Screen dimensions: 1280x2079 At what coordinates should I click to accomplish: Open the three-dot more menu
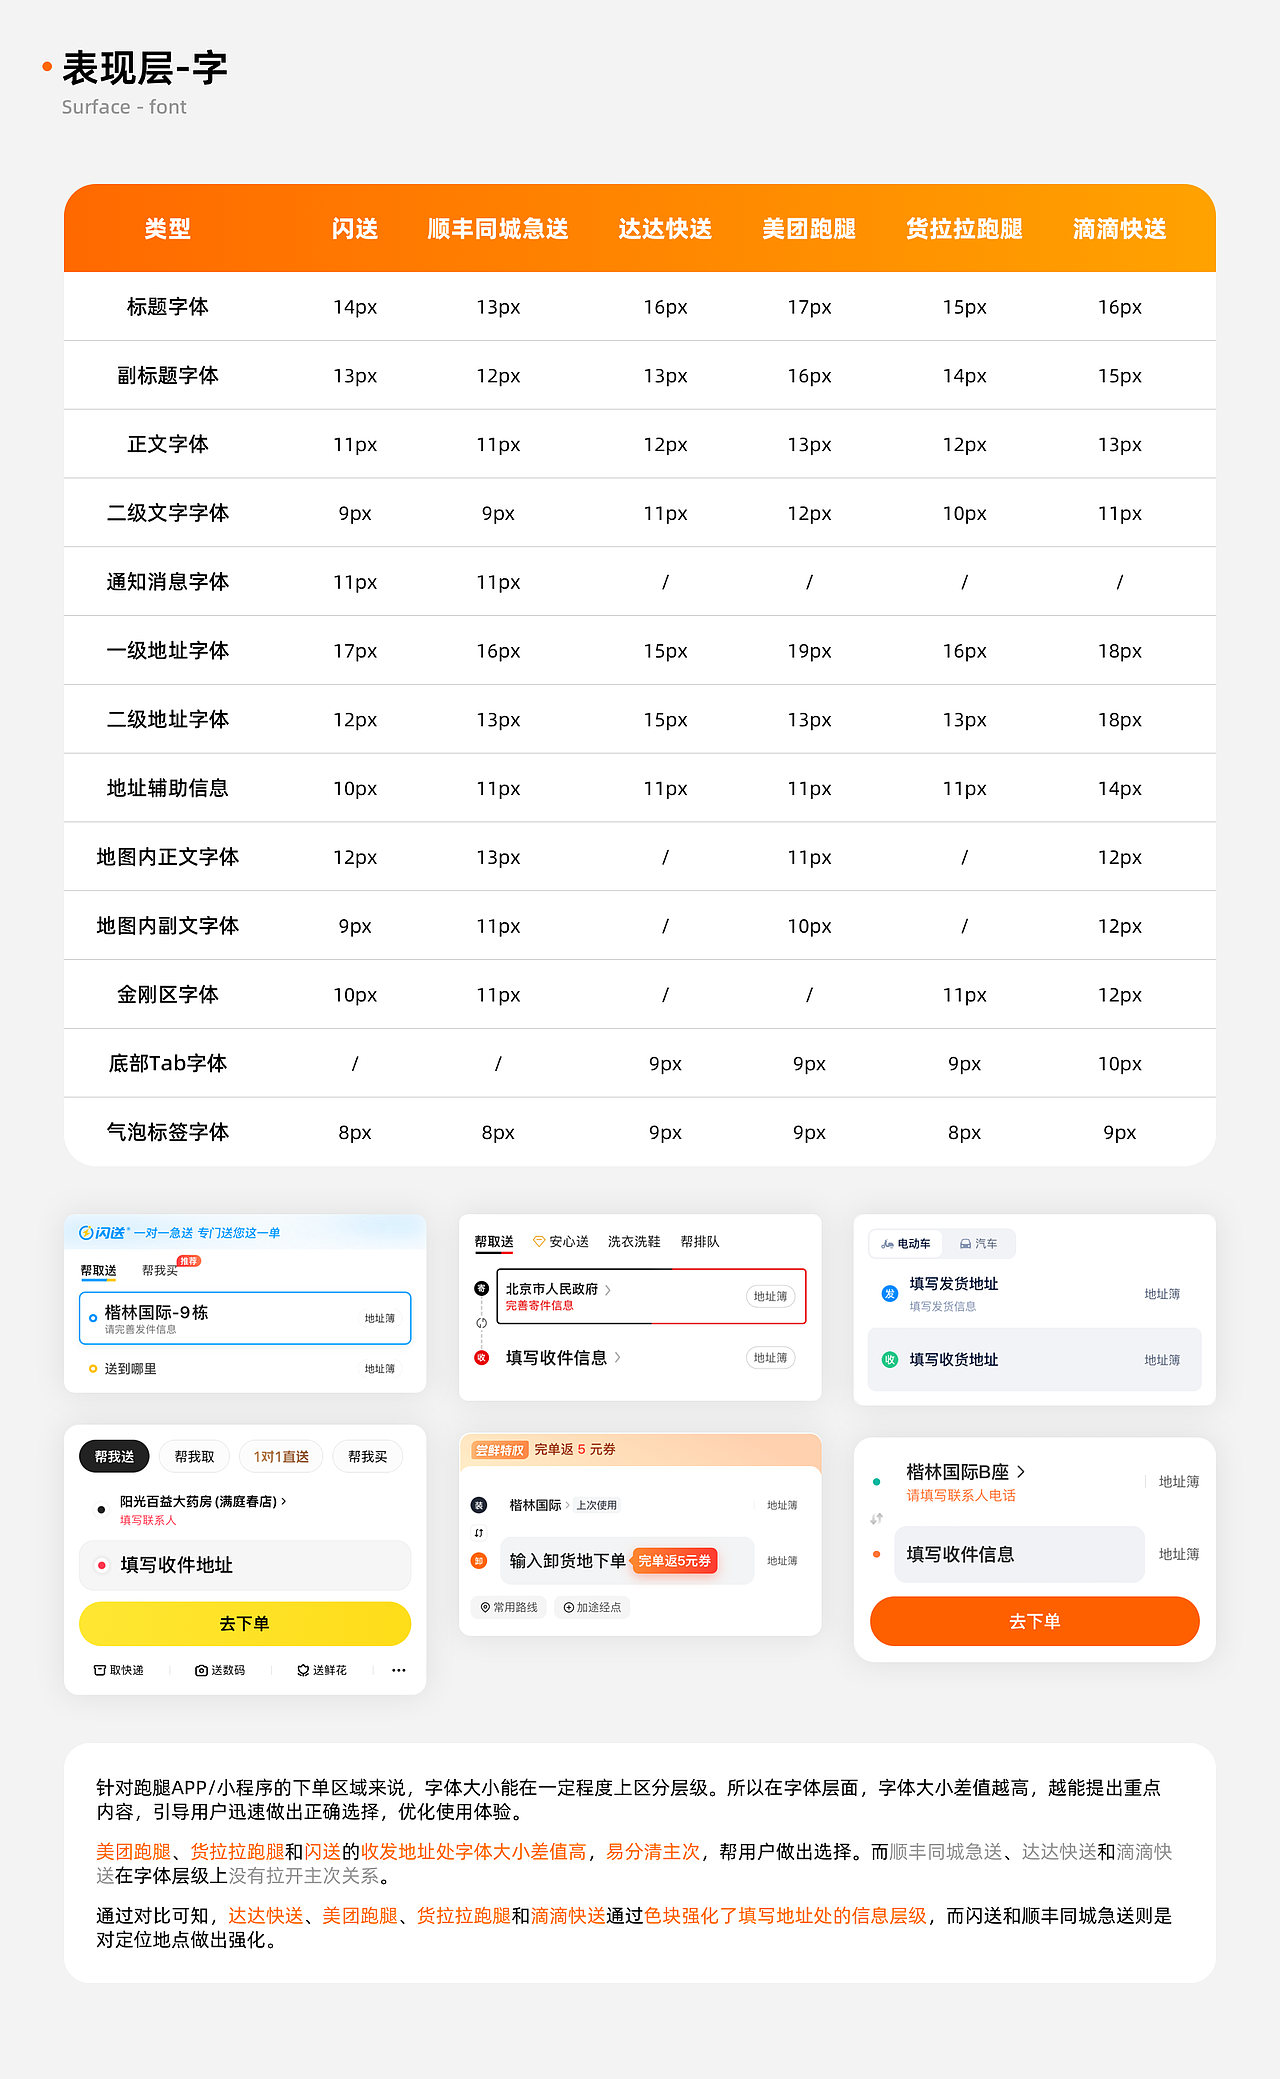point(399,1670)
